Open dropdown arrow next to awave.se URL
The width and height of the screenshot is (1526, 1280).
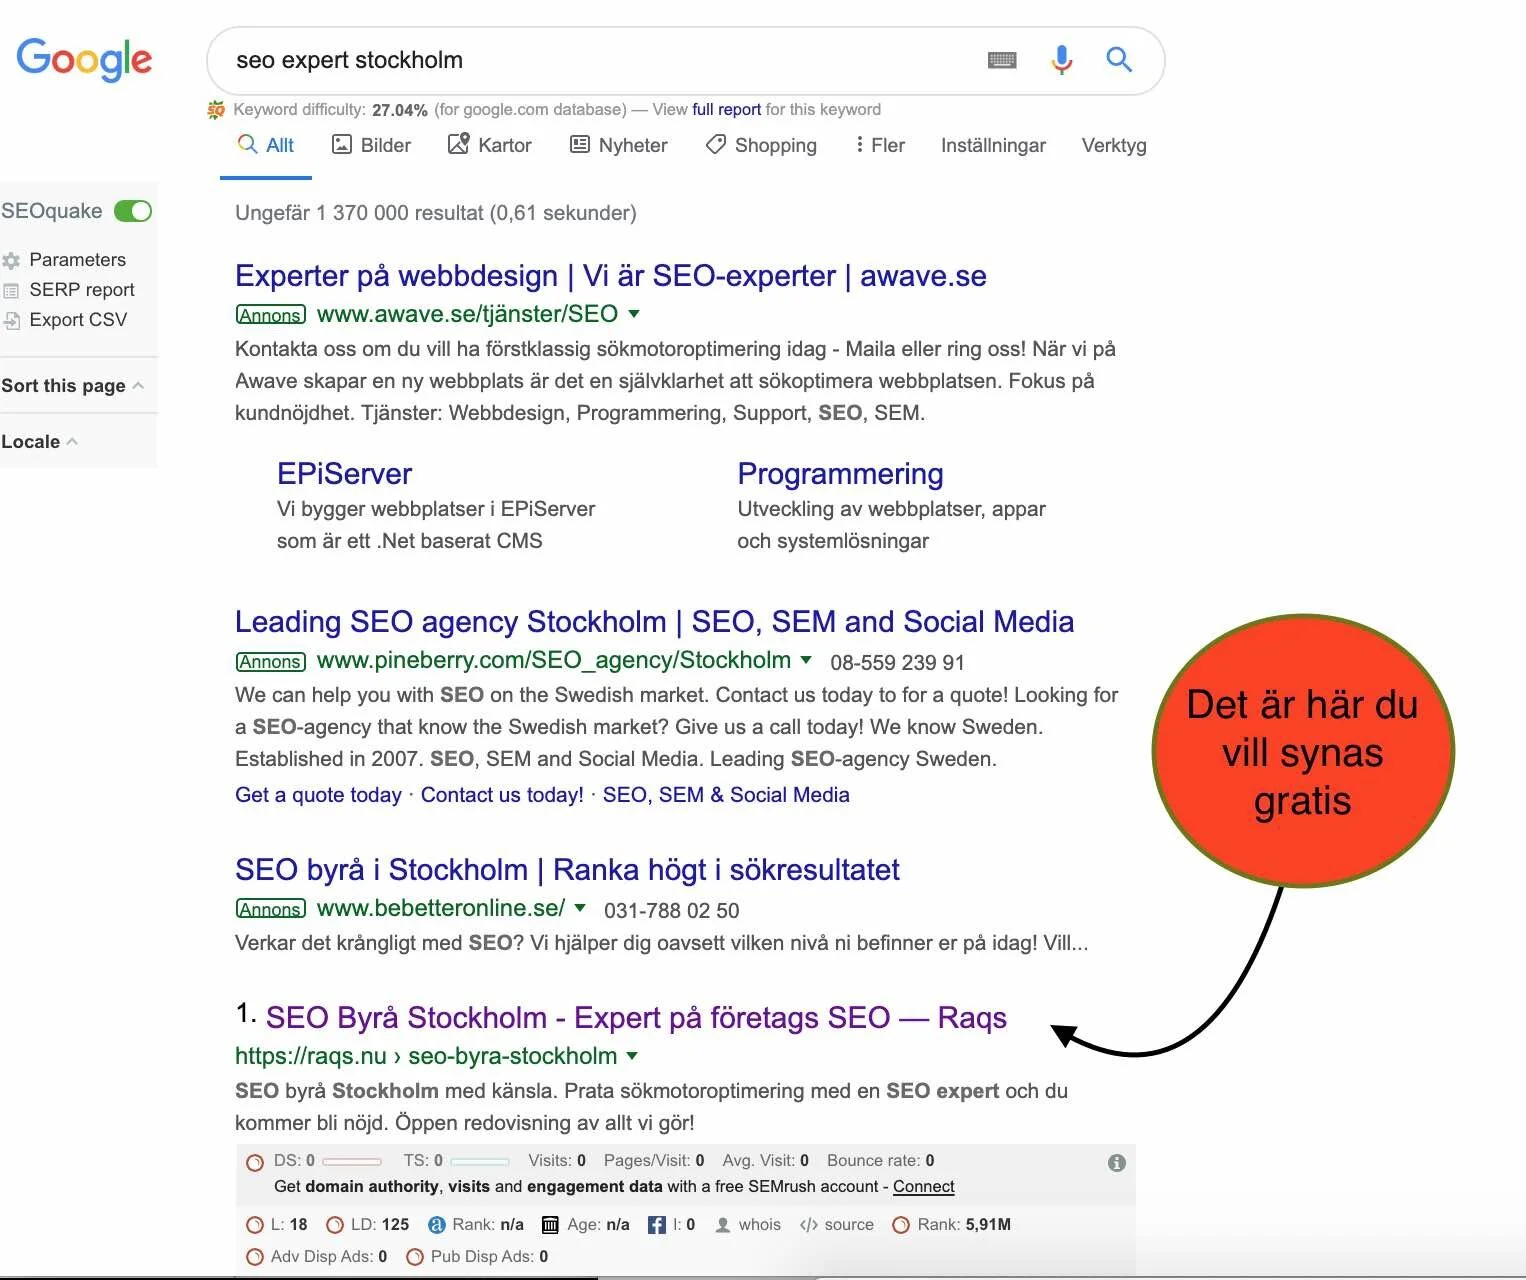coord(634,314)
